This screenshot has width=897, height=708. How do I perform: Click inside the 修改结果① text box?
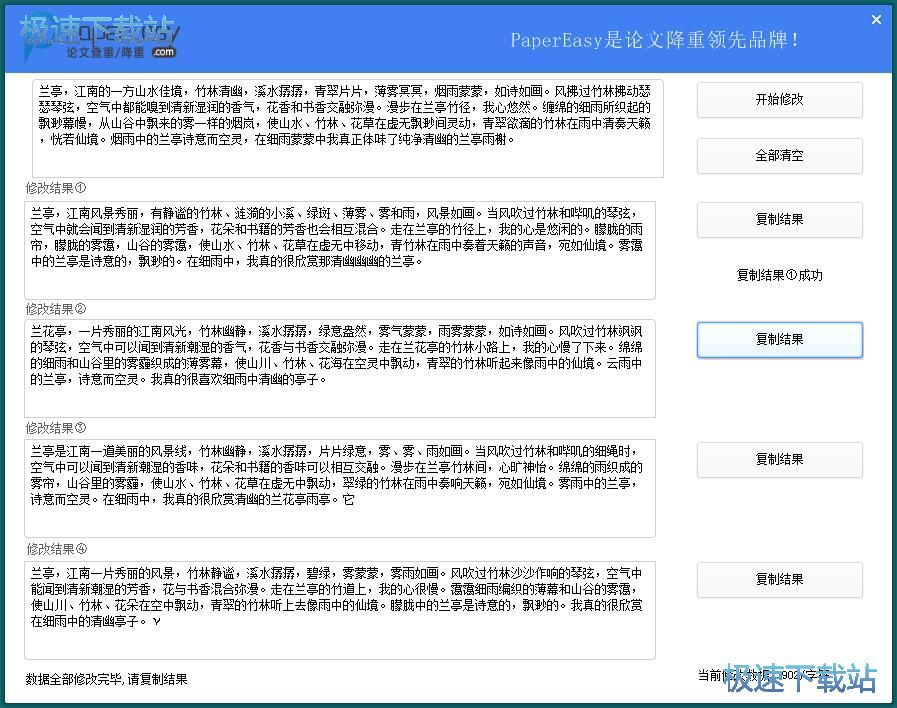pos(340,250)
